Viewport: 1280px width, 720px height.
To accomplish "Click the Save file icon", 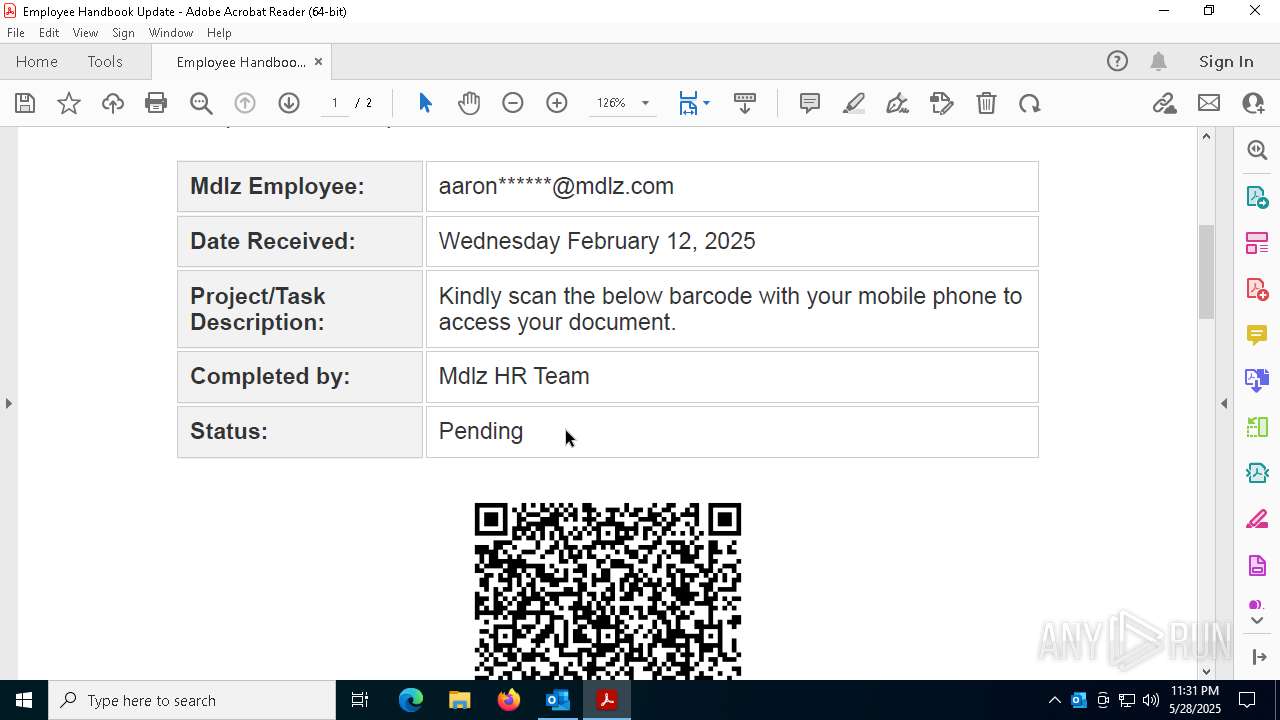I will (x=25, y=103).
